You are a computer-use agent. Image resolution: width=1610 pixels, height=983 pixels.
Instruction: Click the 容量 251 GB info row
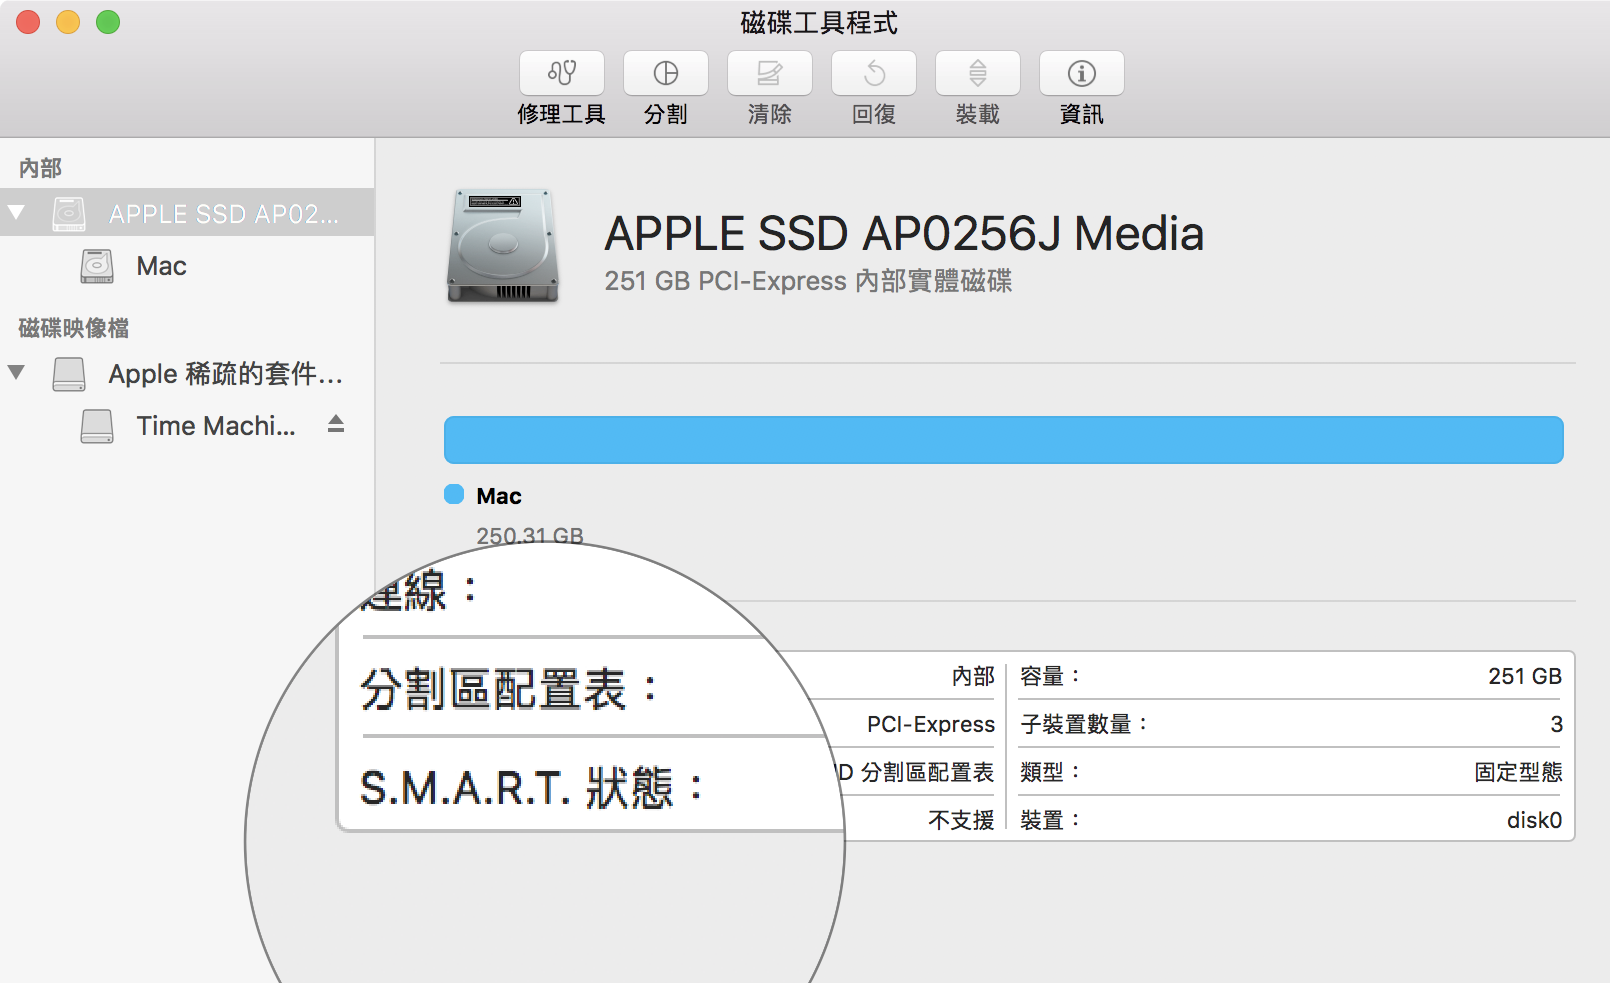point(1290,676)
